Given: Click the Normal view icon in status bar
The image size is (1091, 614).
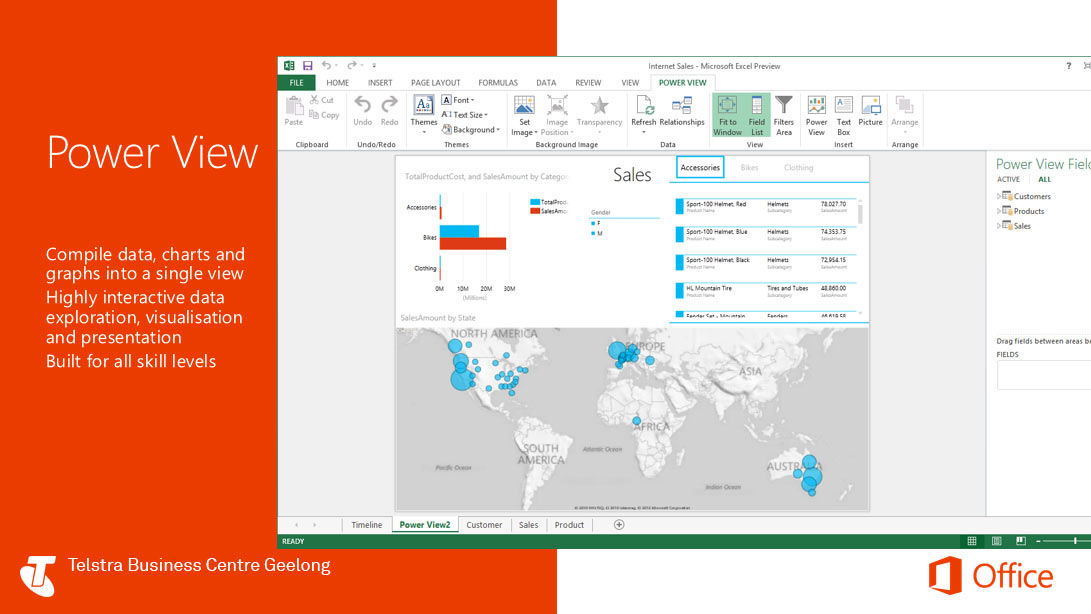Looking at the screenshot, I should pyautogui.click(x=972, y=541).
